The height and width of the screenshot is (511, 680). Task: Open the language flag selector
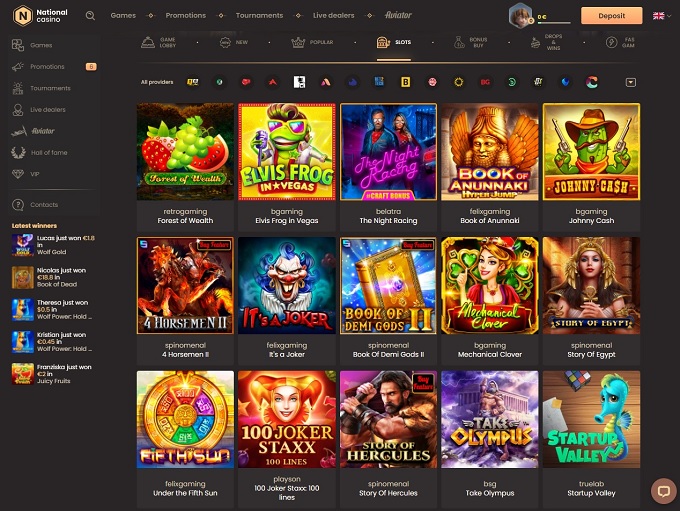(x=659, y=16)
